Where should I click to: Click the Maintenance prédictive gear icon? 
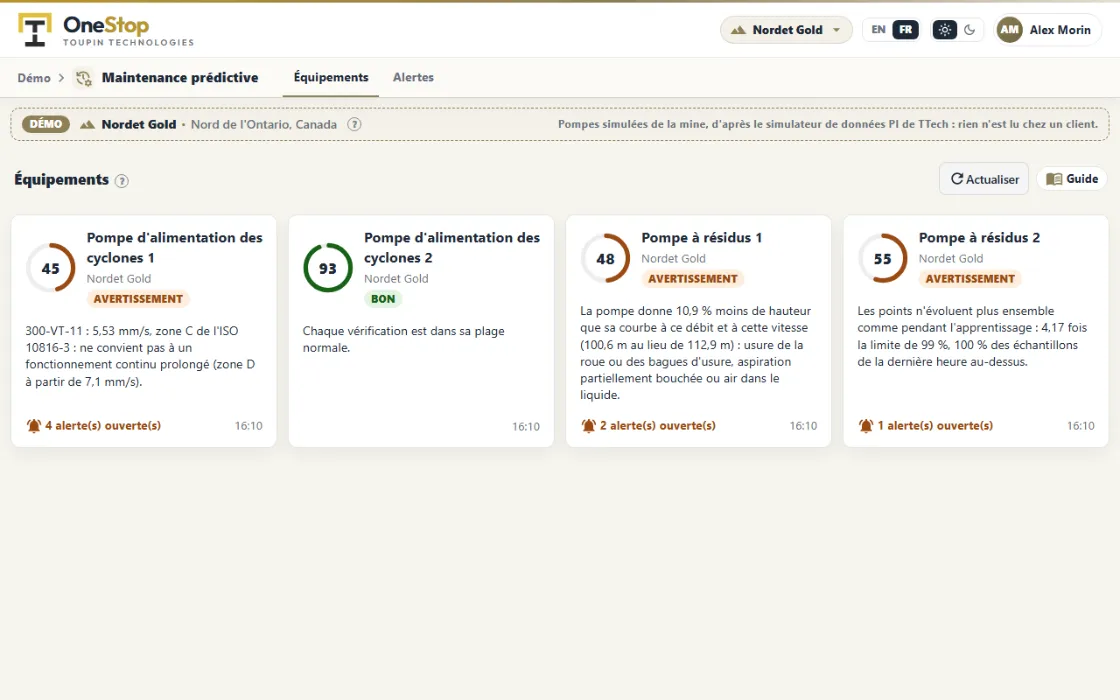click(x=84, y=78)
